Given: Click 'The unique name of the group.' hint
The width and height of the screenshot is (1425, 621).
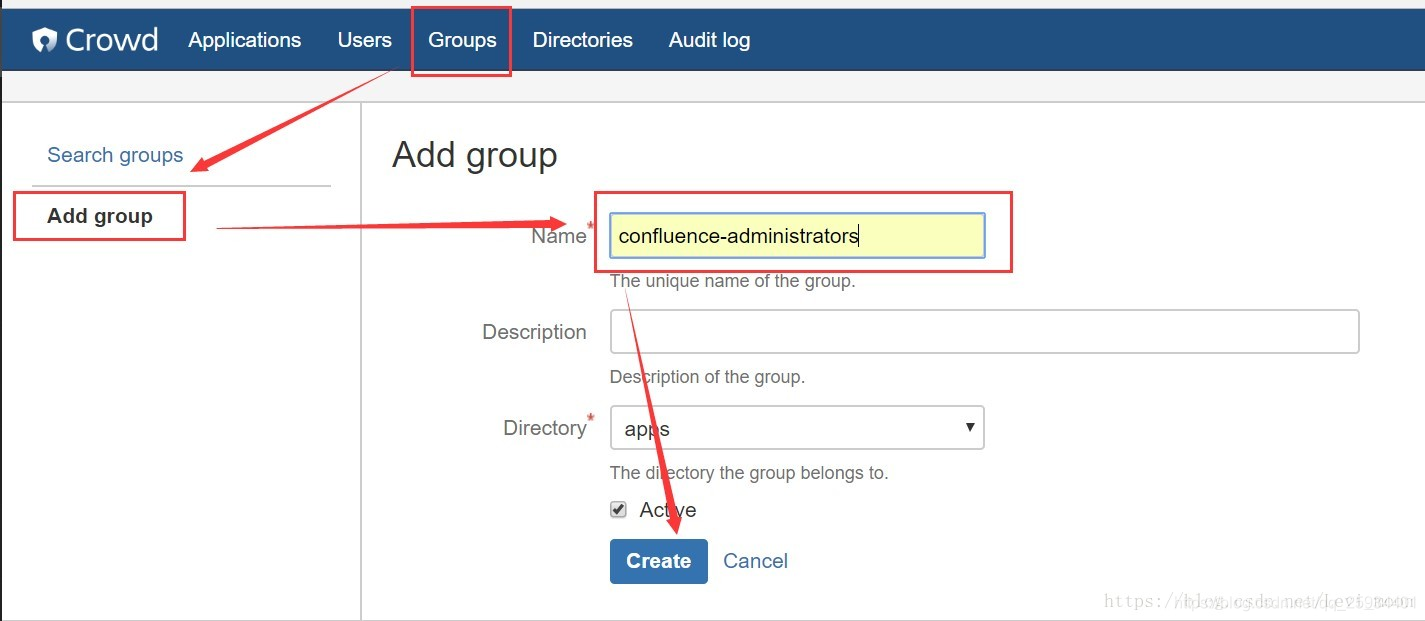Looking at the screenshot, I should pos(732,281).
